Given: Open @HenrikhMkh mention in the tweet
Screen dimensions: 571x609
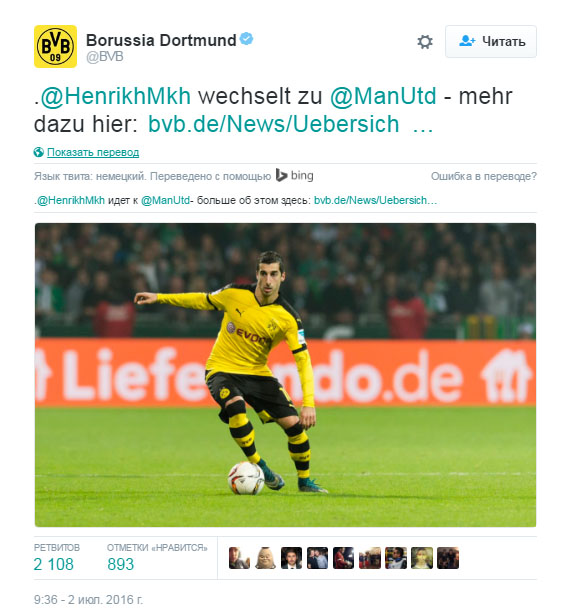Looking at the screenshot, I should [116, 96].
